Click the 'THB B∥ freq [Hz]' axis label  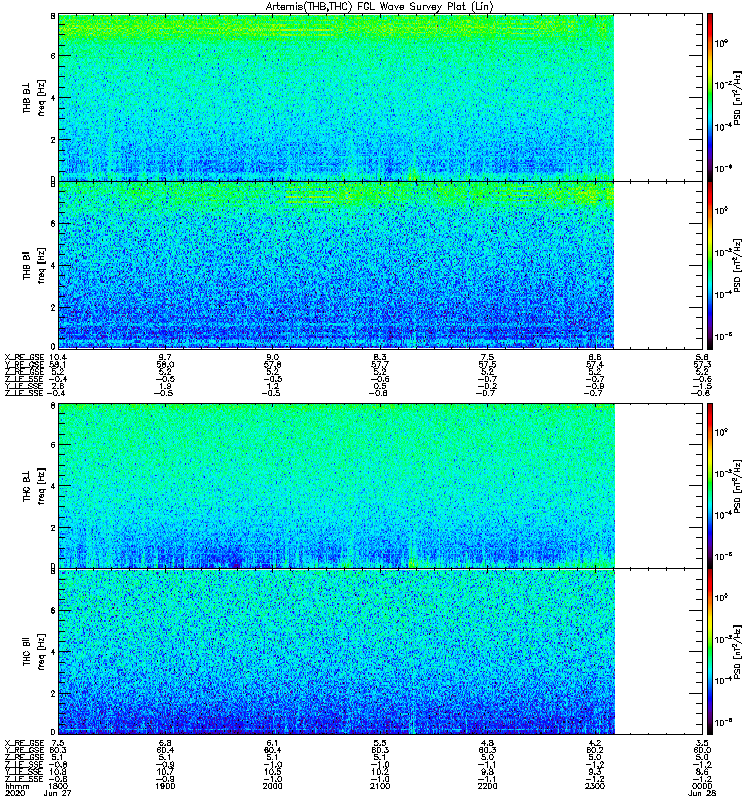click(34, 265)
